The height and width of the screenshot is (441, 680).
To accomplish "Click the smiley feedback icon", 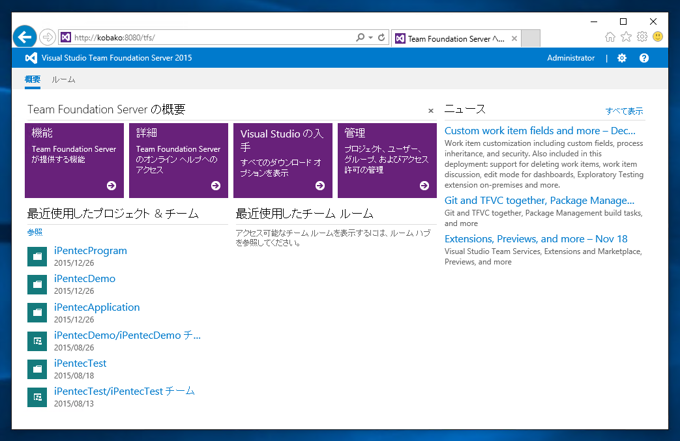I will 658,37.
